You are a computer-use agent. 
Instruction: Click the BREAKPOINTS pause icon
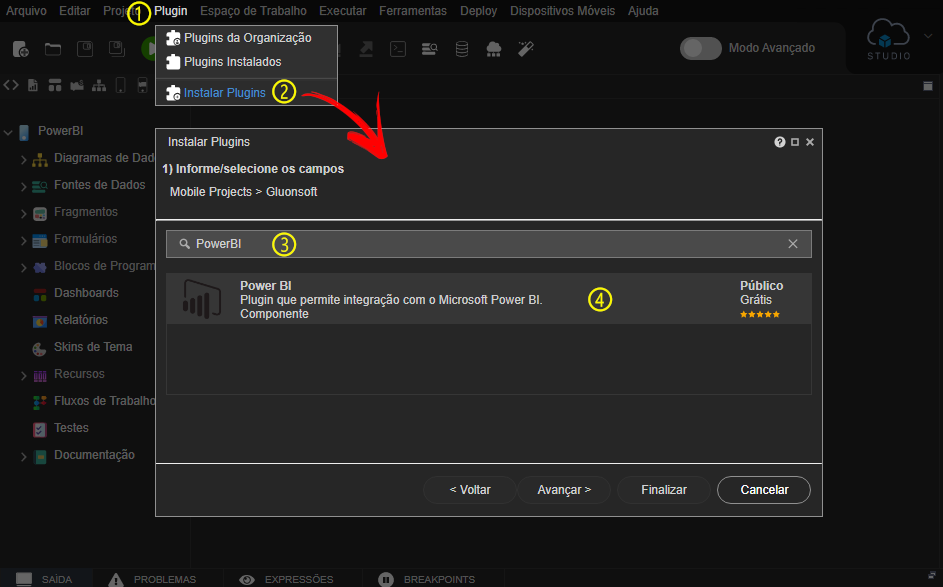385,579
